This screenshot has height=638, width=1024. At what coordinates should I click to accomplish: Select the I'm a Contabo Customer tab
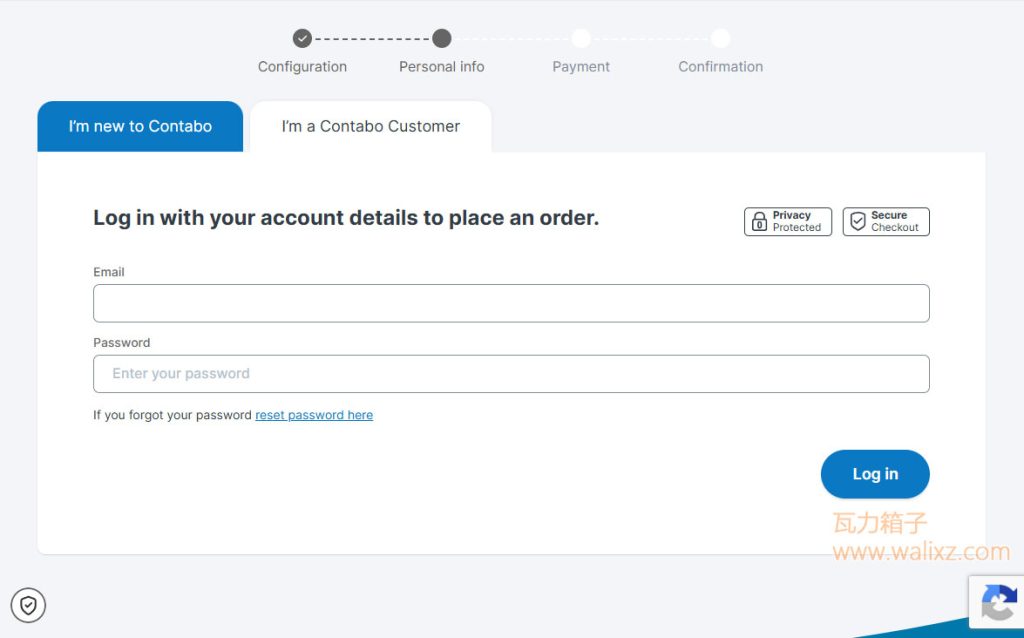370,126
